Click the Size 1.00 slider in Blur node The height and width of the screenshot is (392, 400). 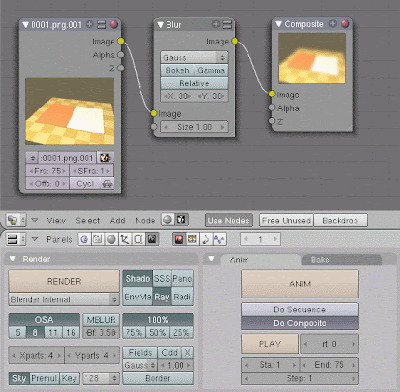click(194, 127)
